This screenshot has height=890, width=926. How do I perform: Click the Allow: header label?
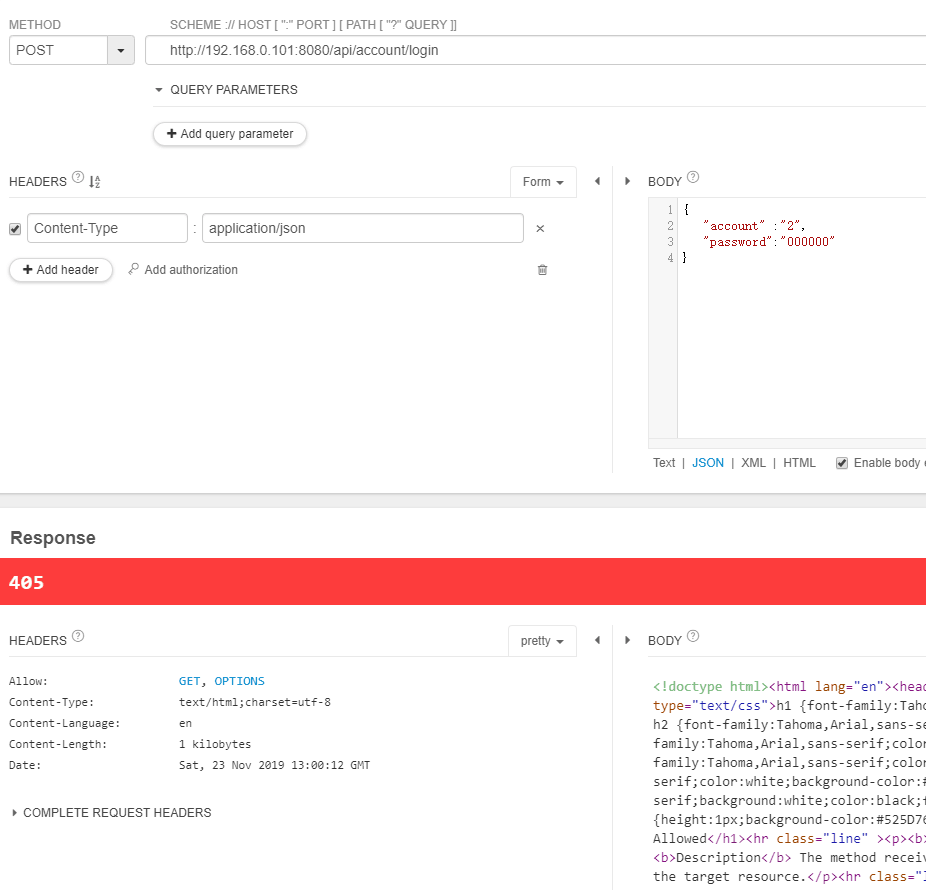(28, 682)
